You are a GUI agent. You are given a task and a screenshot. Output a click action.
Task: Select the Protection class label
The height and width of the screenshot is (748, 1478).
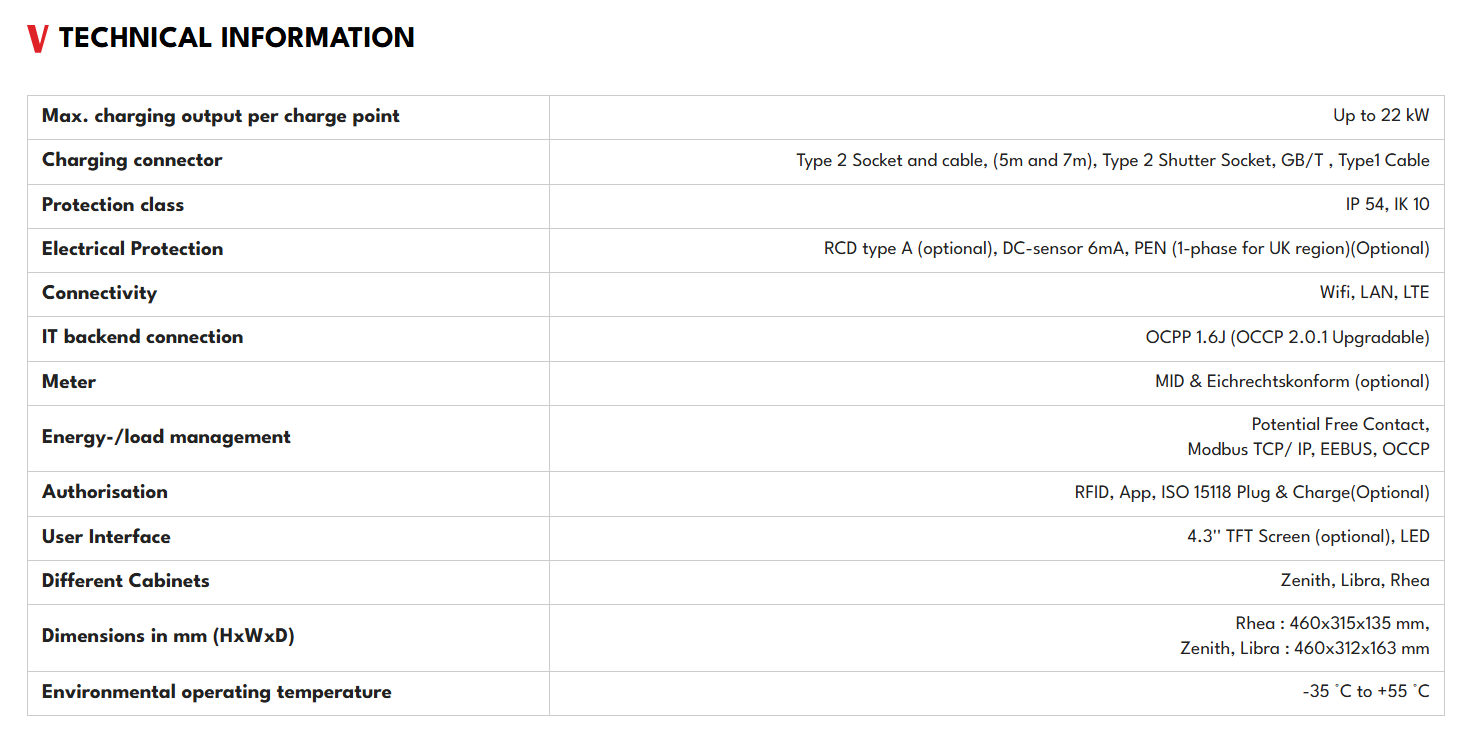(x=113, y=204)
